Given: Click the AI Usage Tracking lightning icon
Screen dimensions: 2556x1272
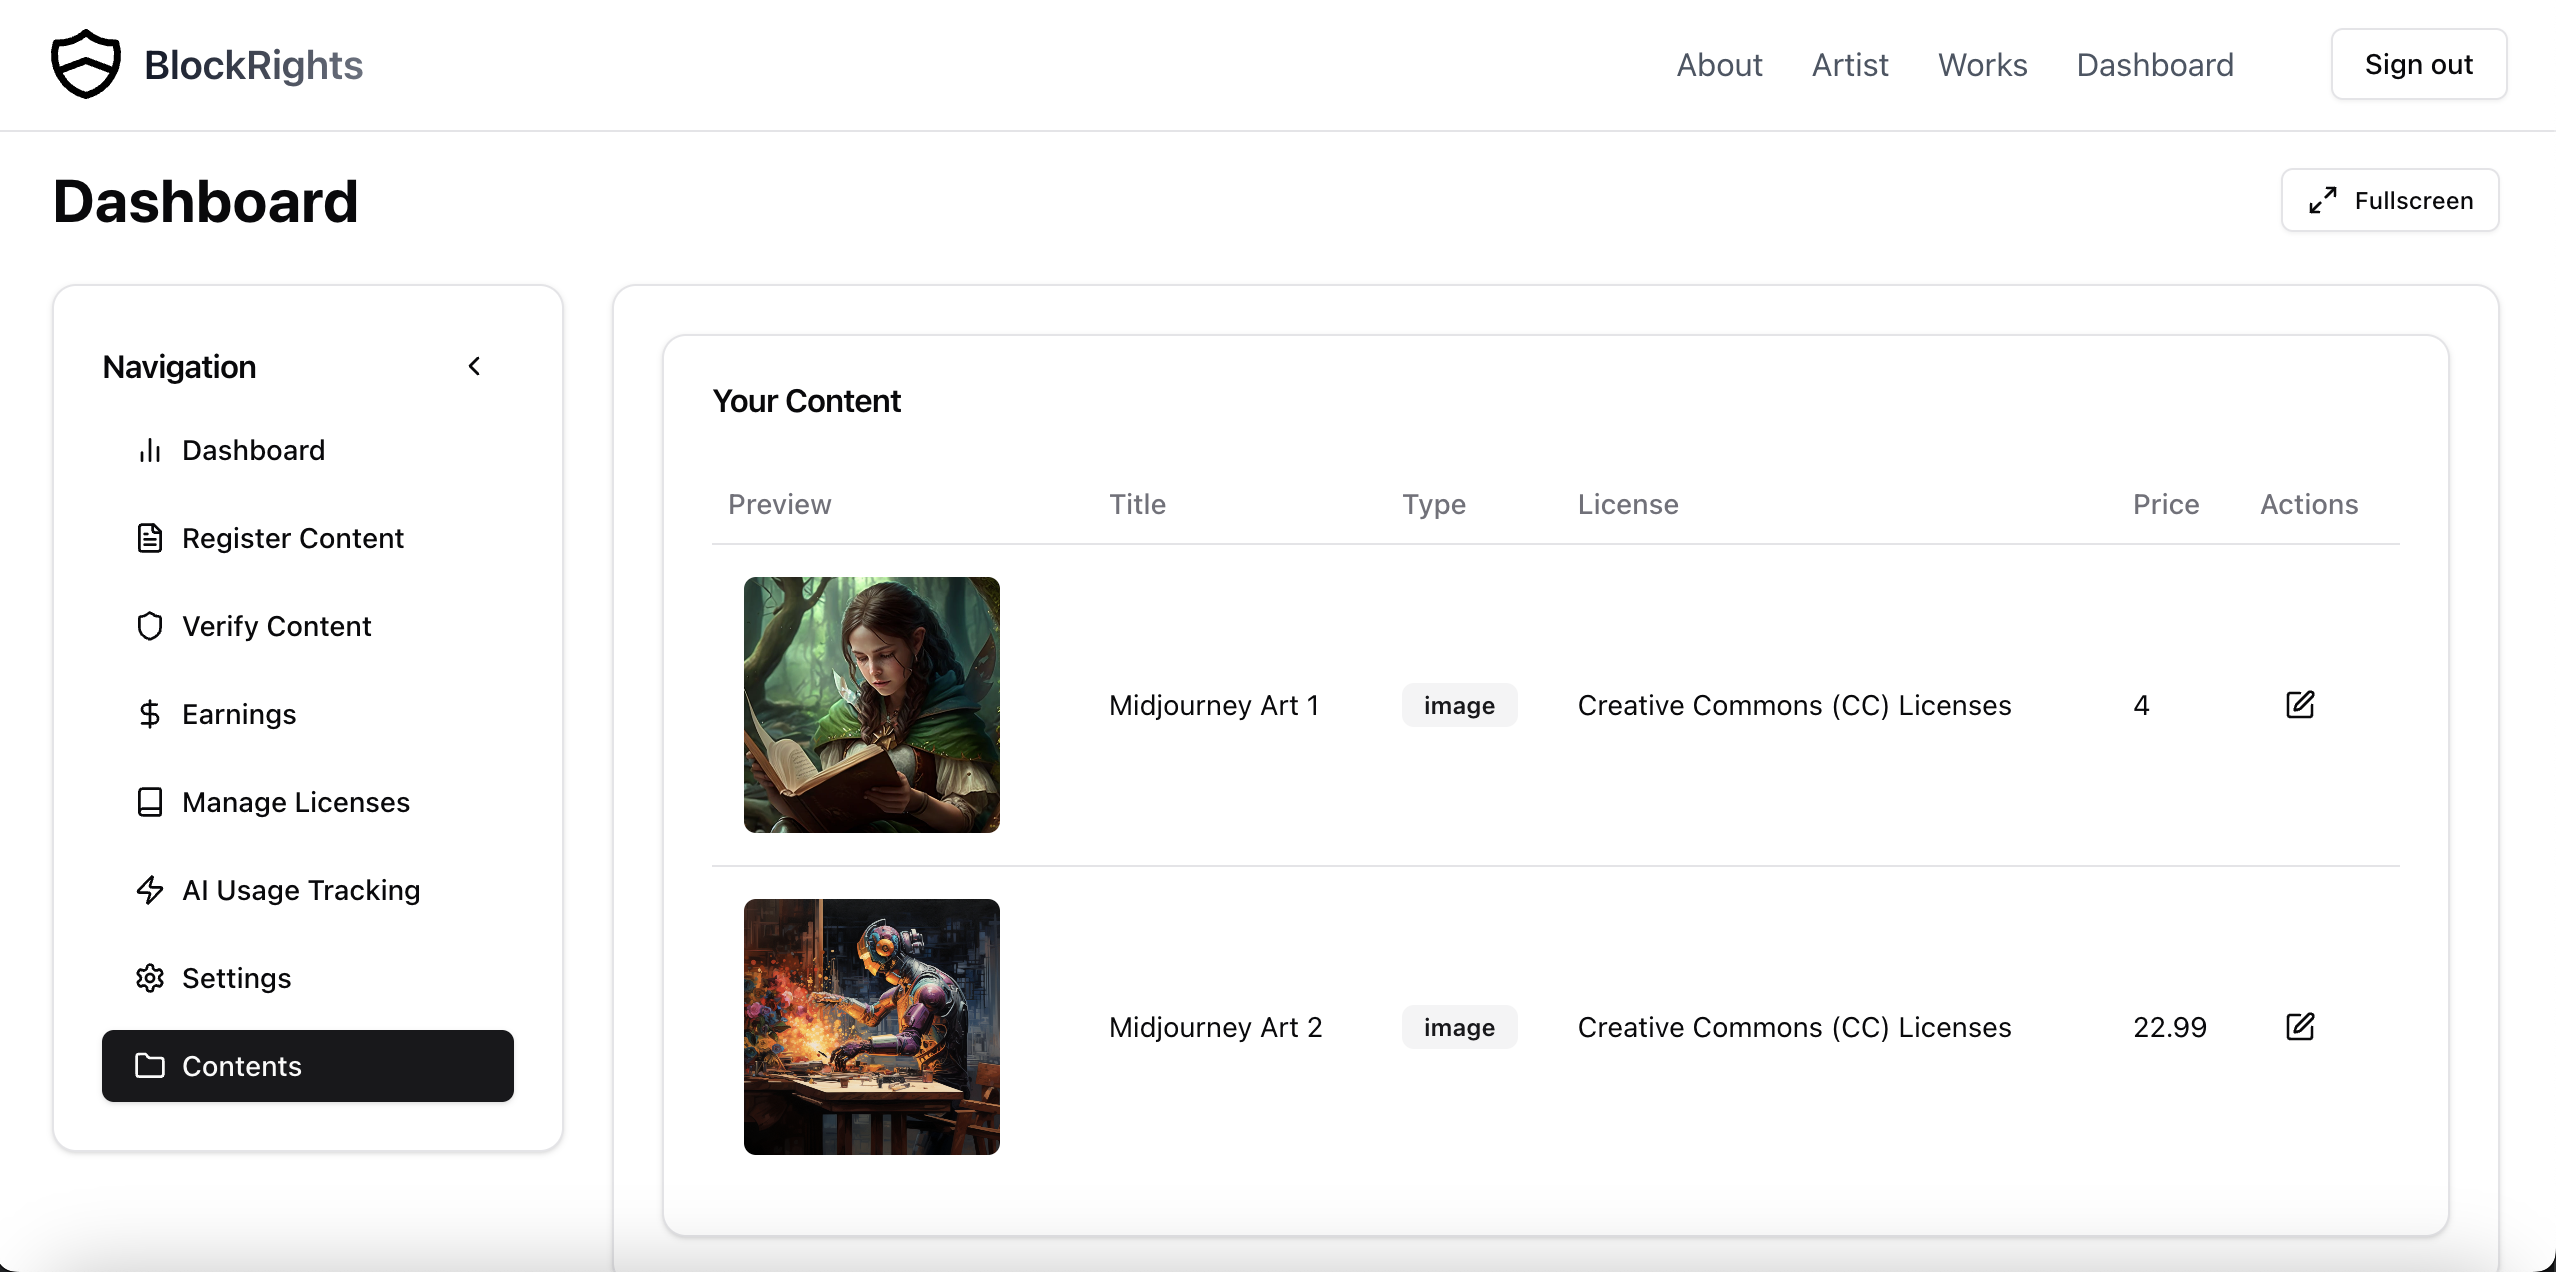Looking at the screenshot, I should pyautogui.click(x=150, y=890).
